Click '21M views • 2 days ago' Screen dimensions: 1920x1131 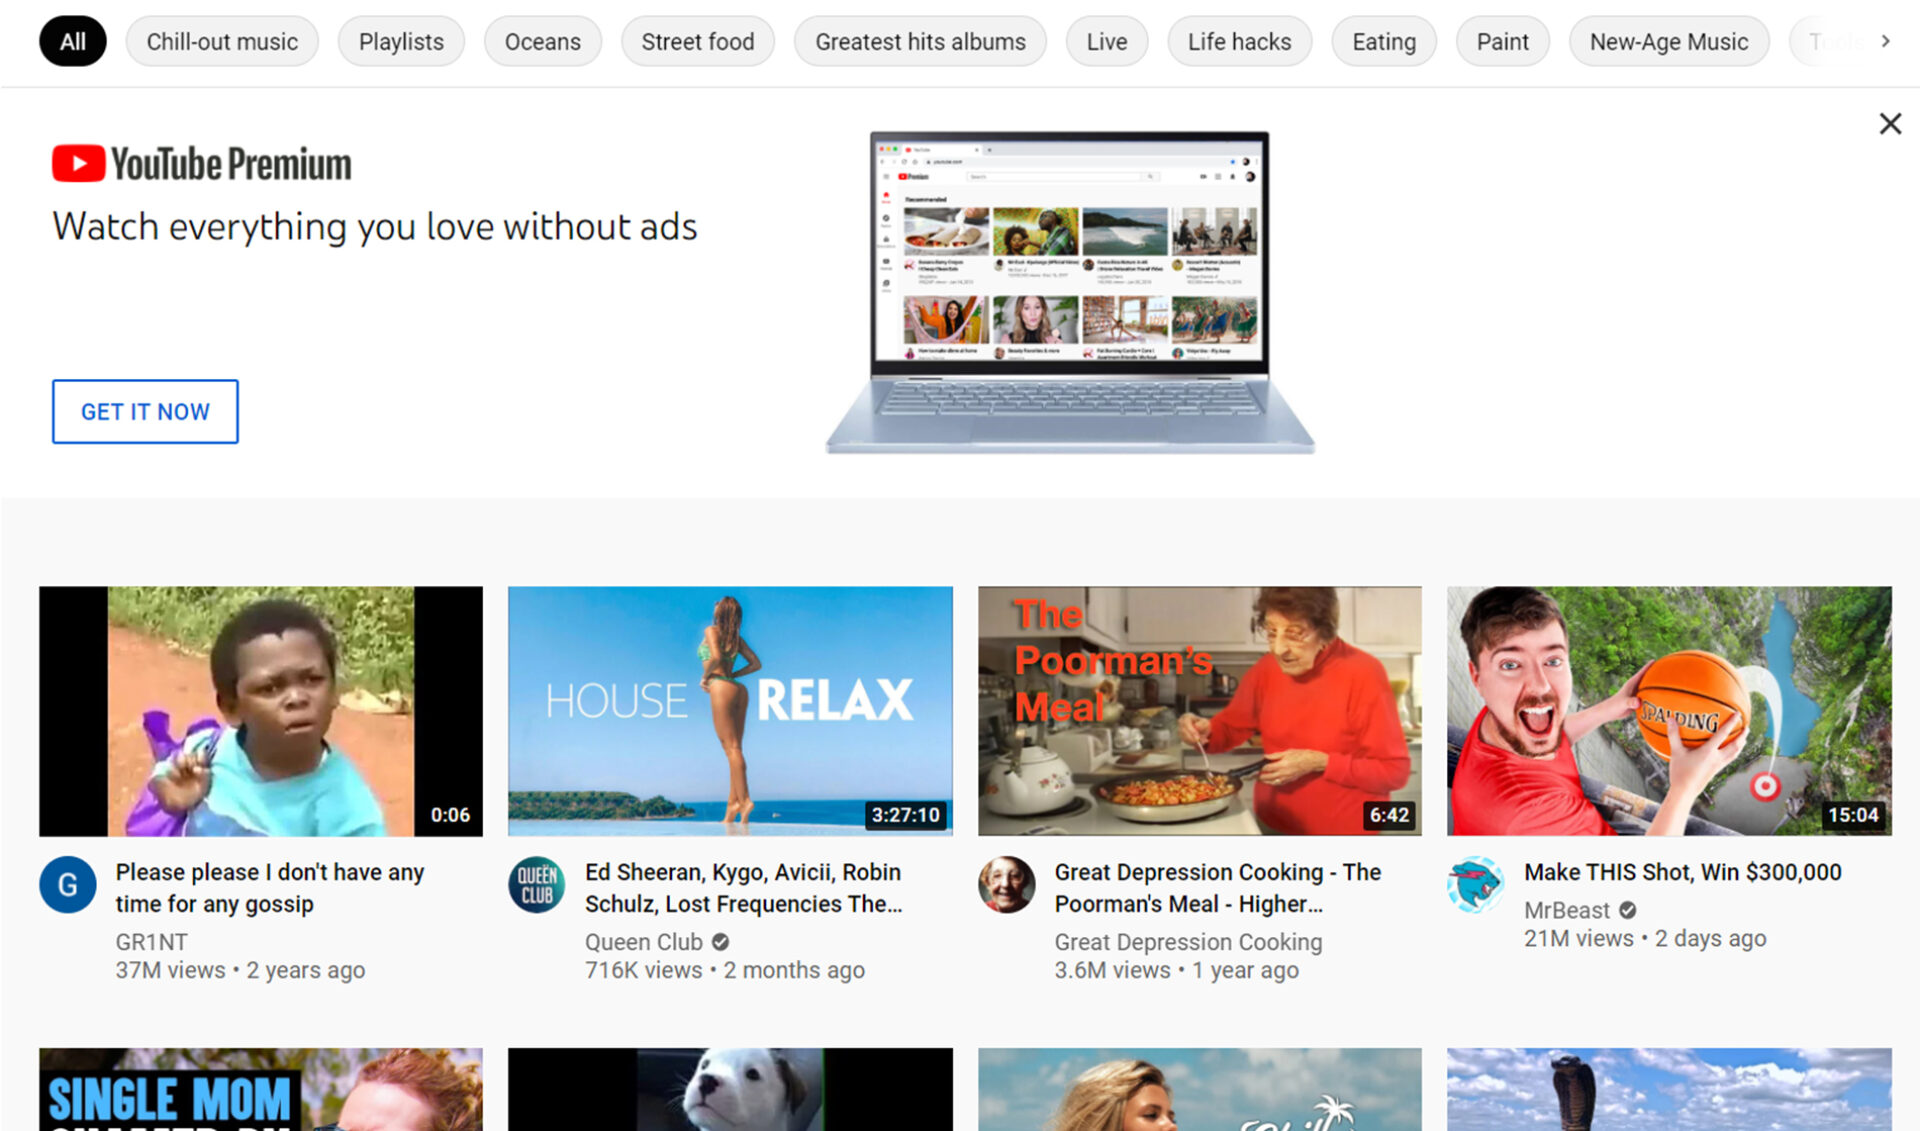point(1645,938)
